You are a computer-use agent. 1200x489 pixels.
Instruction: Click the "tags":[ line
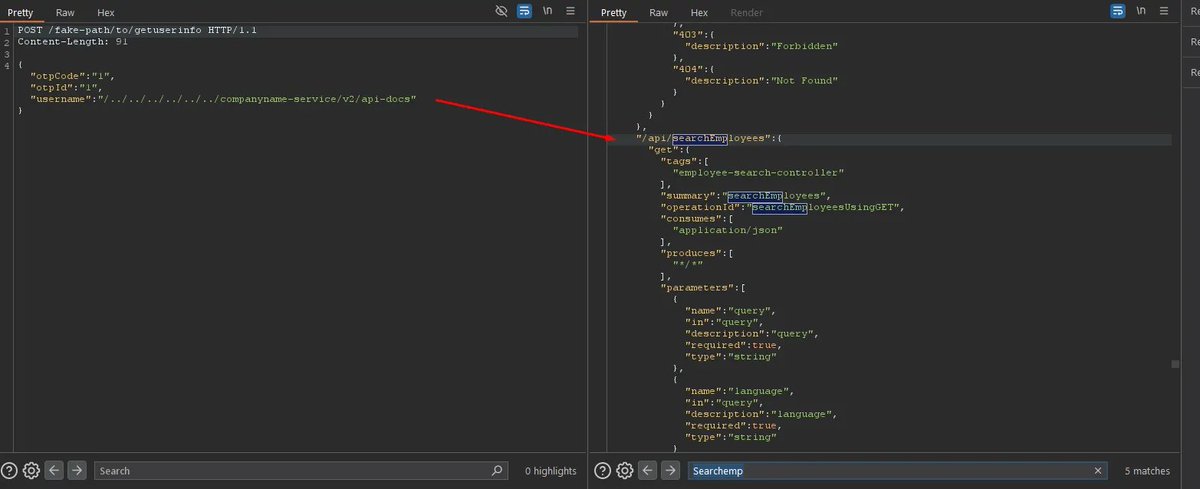pos(685,161)
